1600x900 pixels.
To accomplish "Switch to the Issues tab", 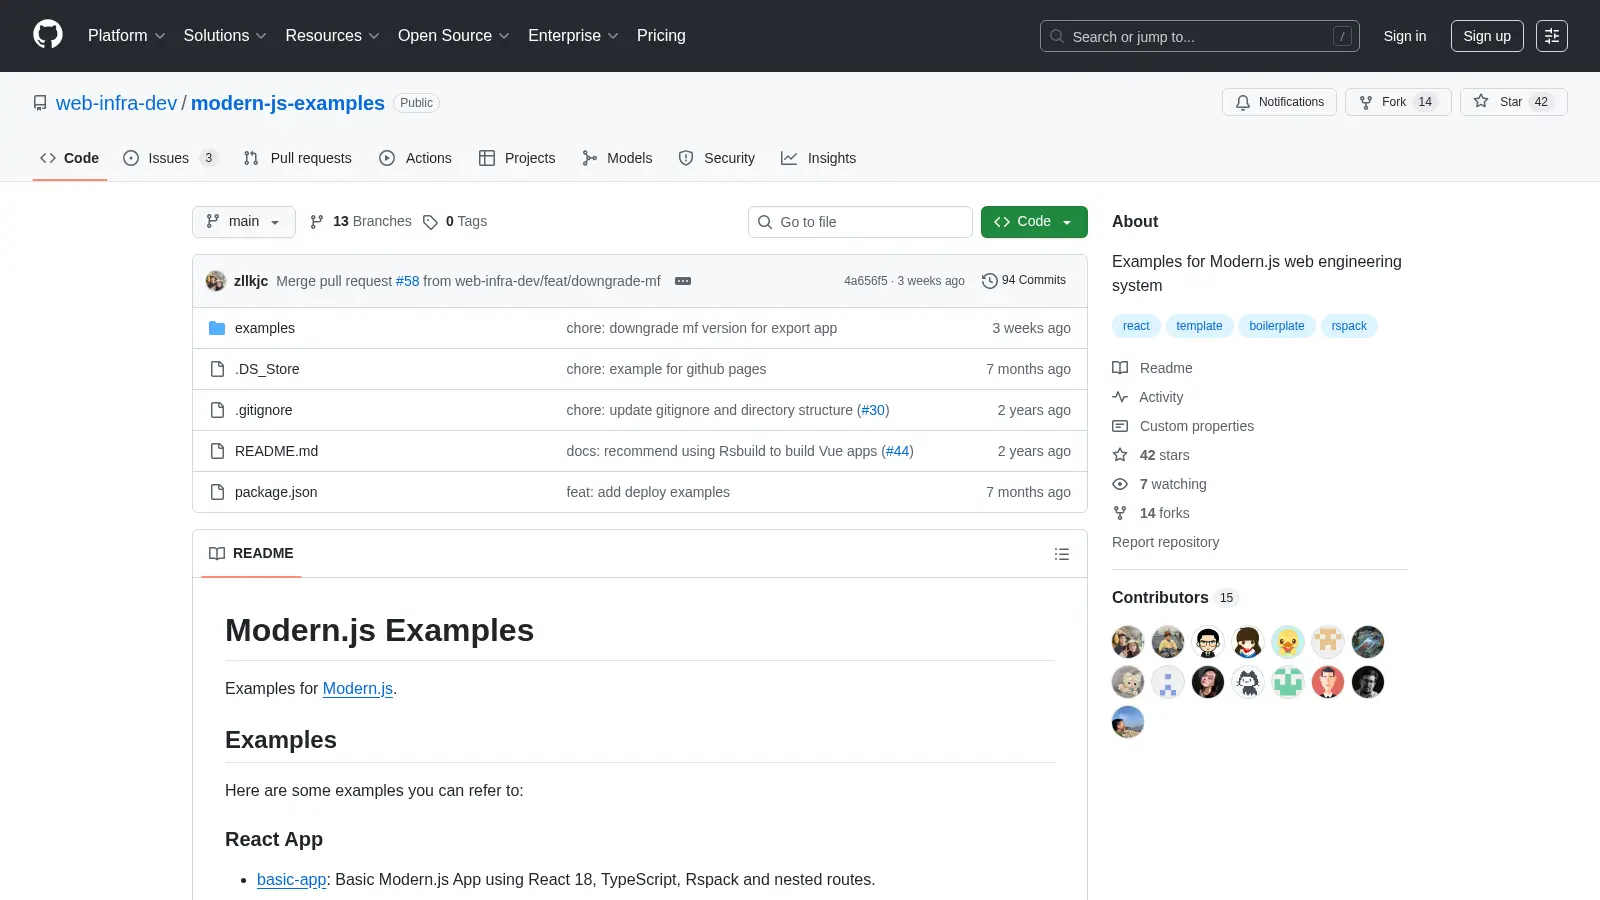I will pyautogui.click(x=169, y=158).
